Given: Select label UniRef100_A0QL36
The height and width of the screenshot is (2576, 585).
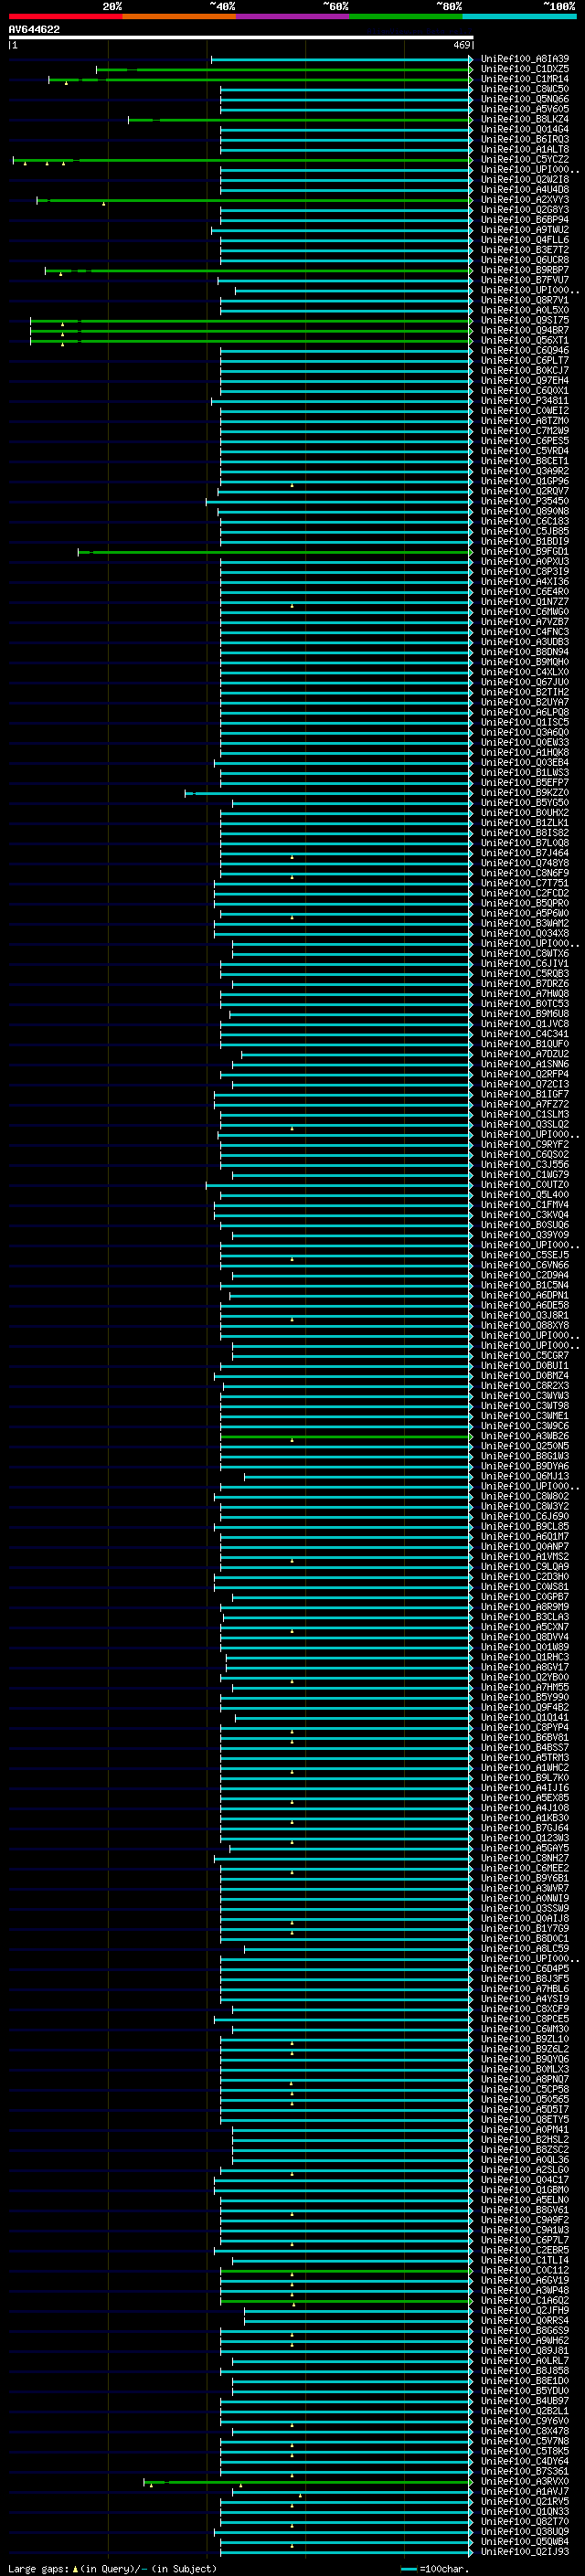Looking at the screenshot, I should point(524,2160).
